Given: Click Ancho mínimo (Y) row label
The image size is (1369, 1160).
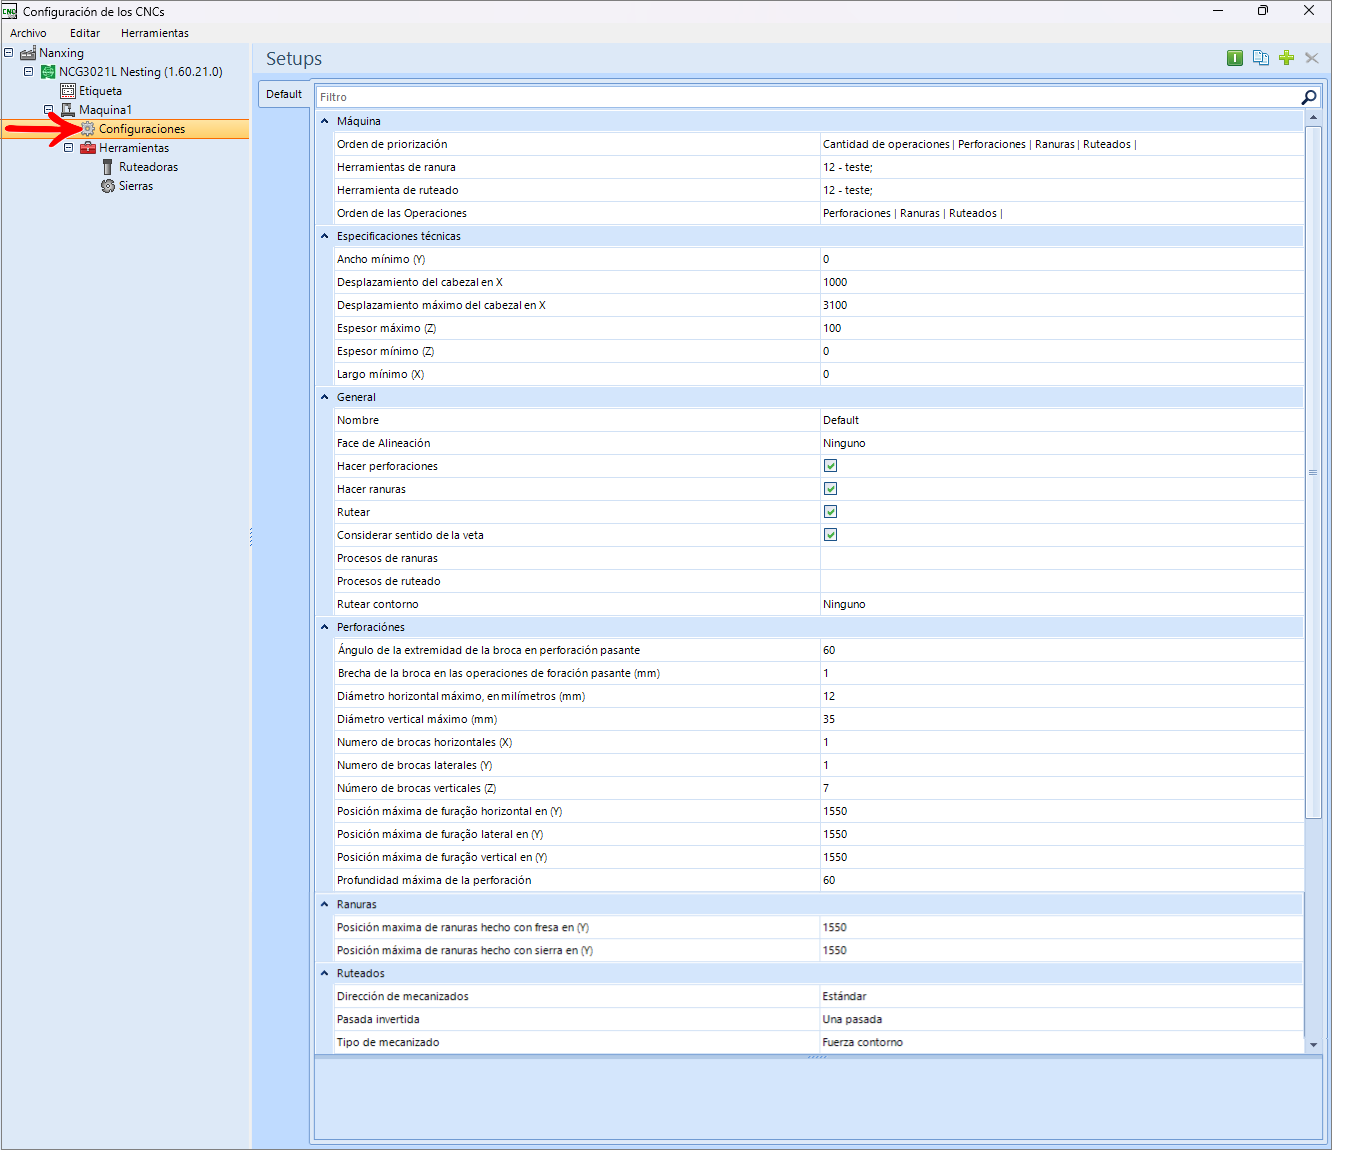Looking at the screenshot, I should (381, 259).
